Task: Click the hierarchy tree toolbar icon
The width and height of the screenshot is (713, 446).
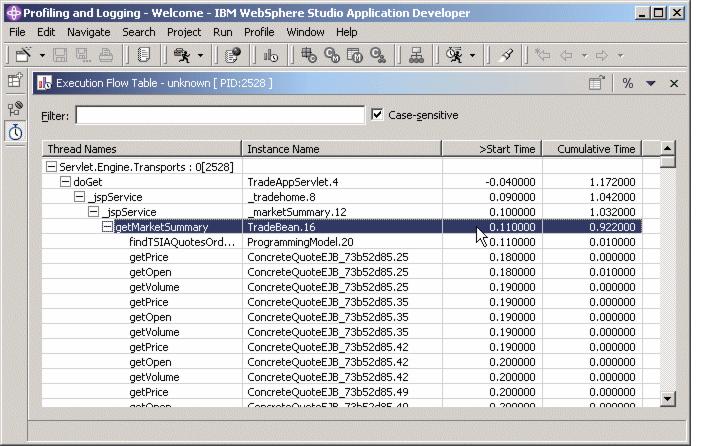Action: click(416, 55)
